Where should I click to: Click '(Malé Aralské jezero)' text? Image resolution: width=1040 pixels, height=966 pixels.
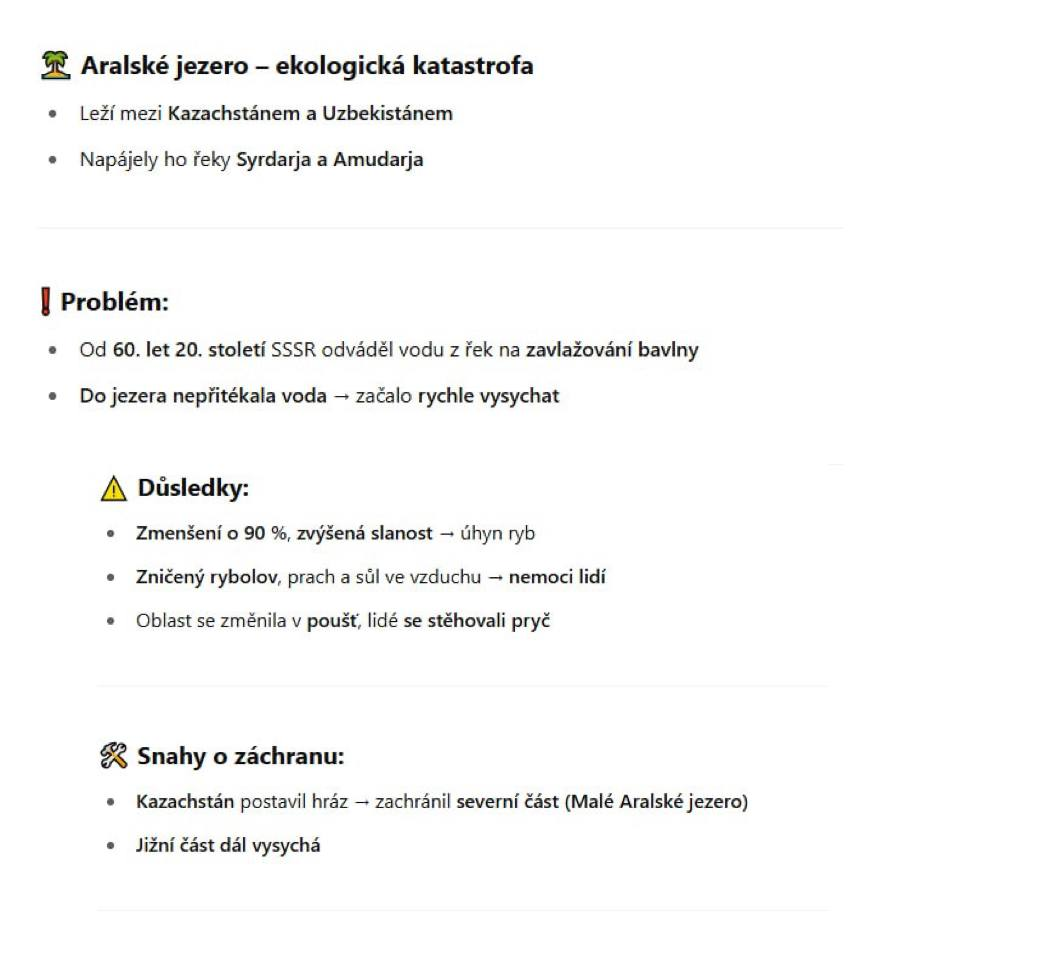tap(656, 801)
